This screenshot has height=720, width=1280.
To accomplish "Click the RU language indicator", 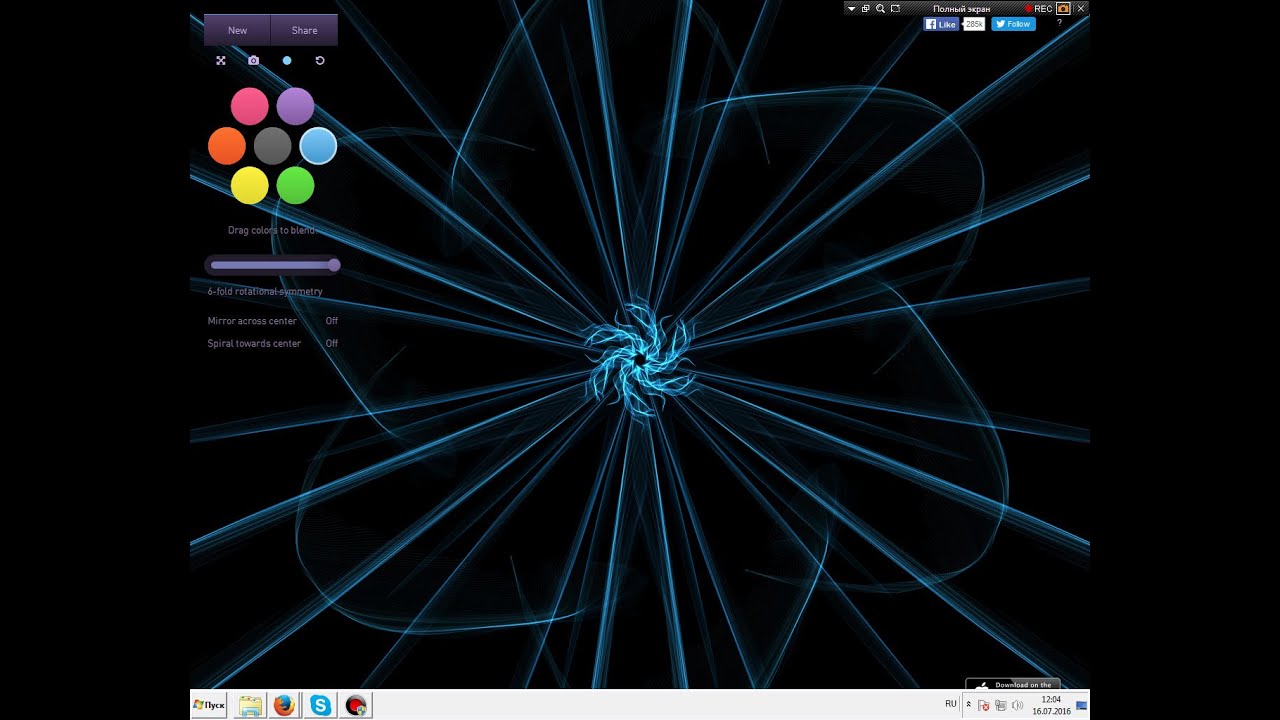I will (x=951, y=704).
